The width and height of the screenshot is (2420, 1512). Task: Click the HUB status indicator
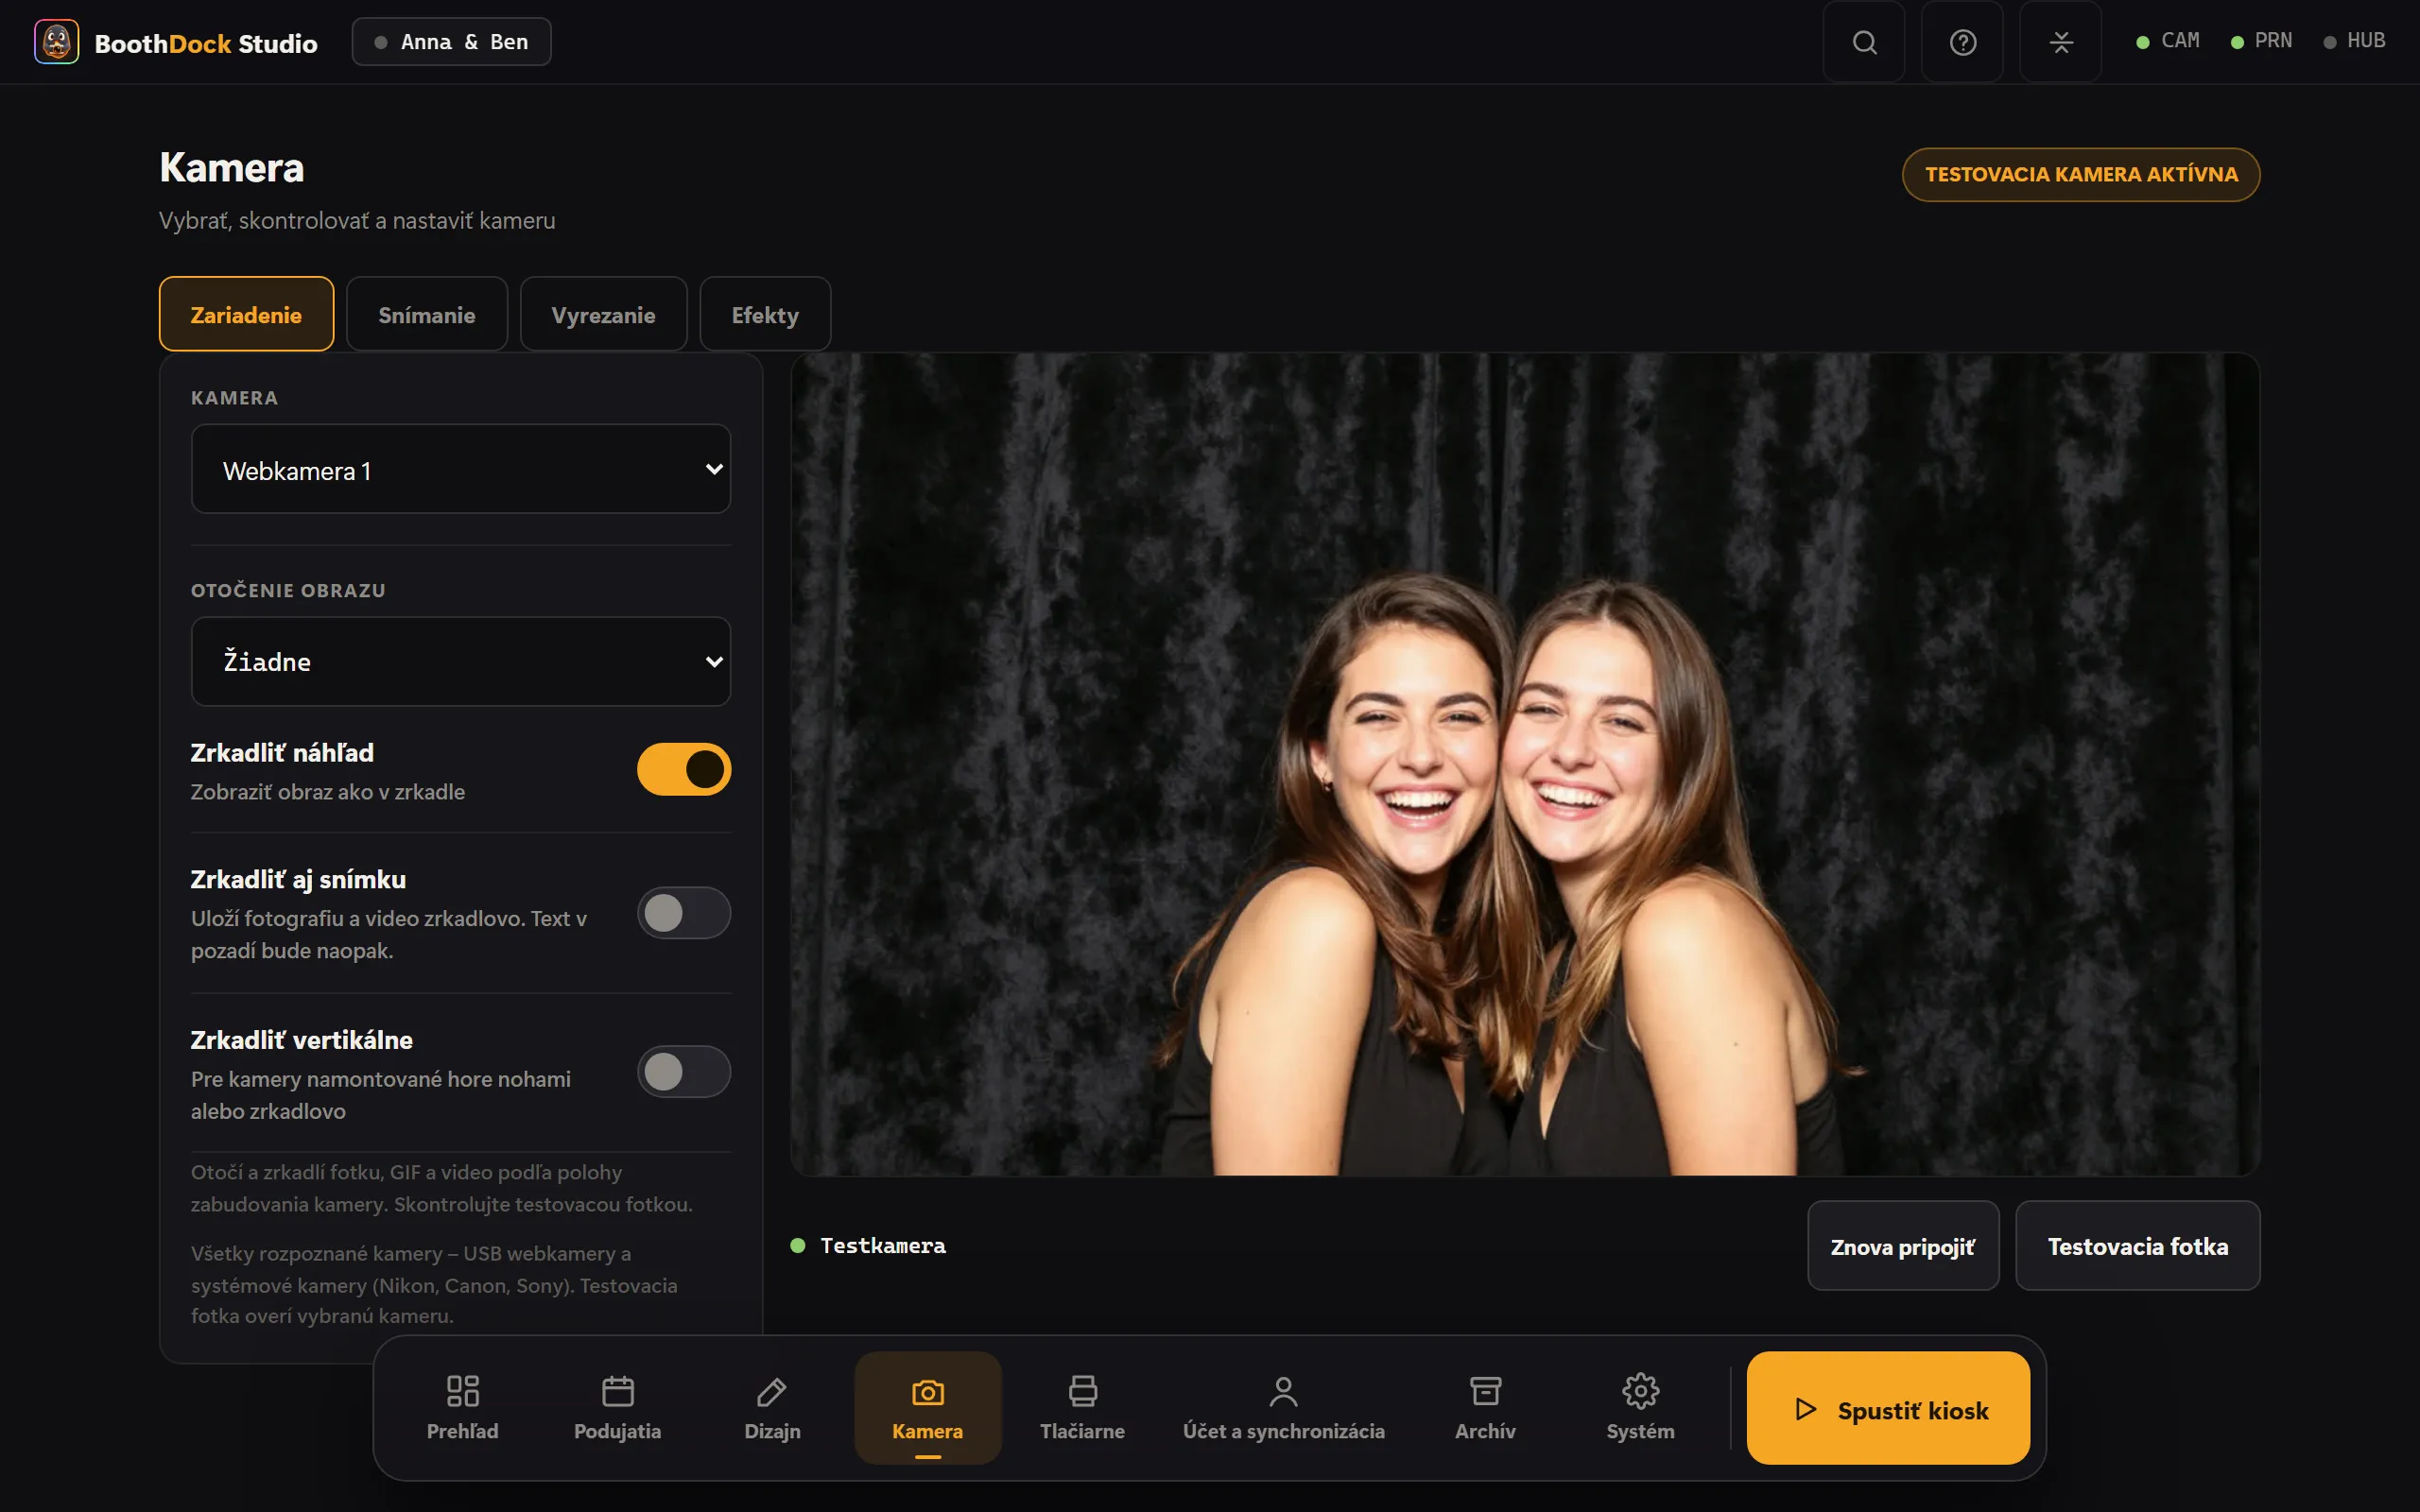point(2354,41)
